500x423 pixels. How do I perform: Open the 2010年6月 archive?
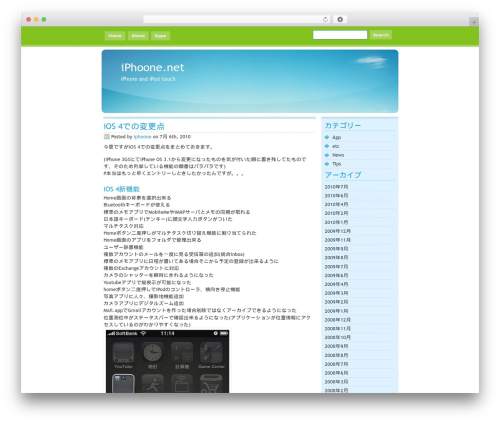336,196
